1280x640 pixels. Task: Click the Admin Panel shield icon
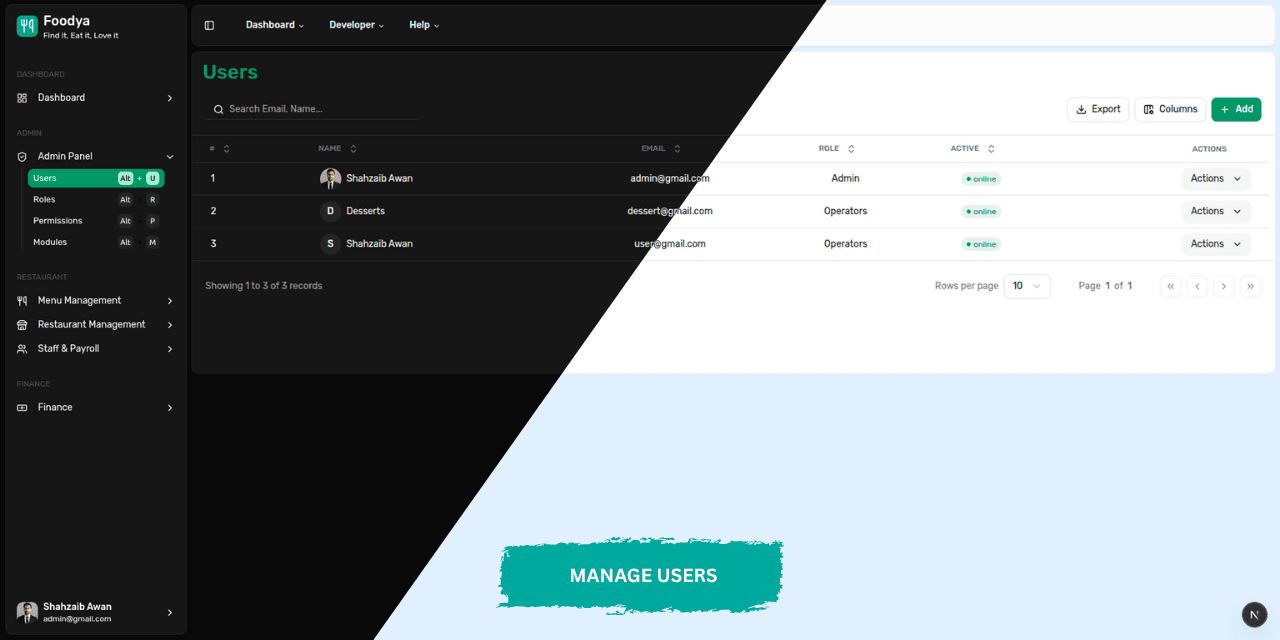click(20, 156)
